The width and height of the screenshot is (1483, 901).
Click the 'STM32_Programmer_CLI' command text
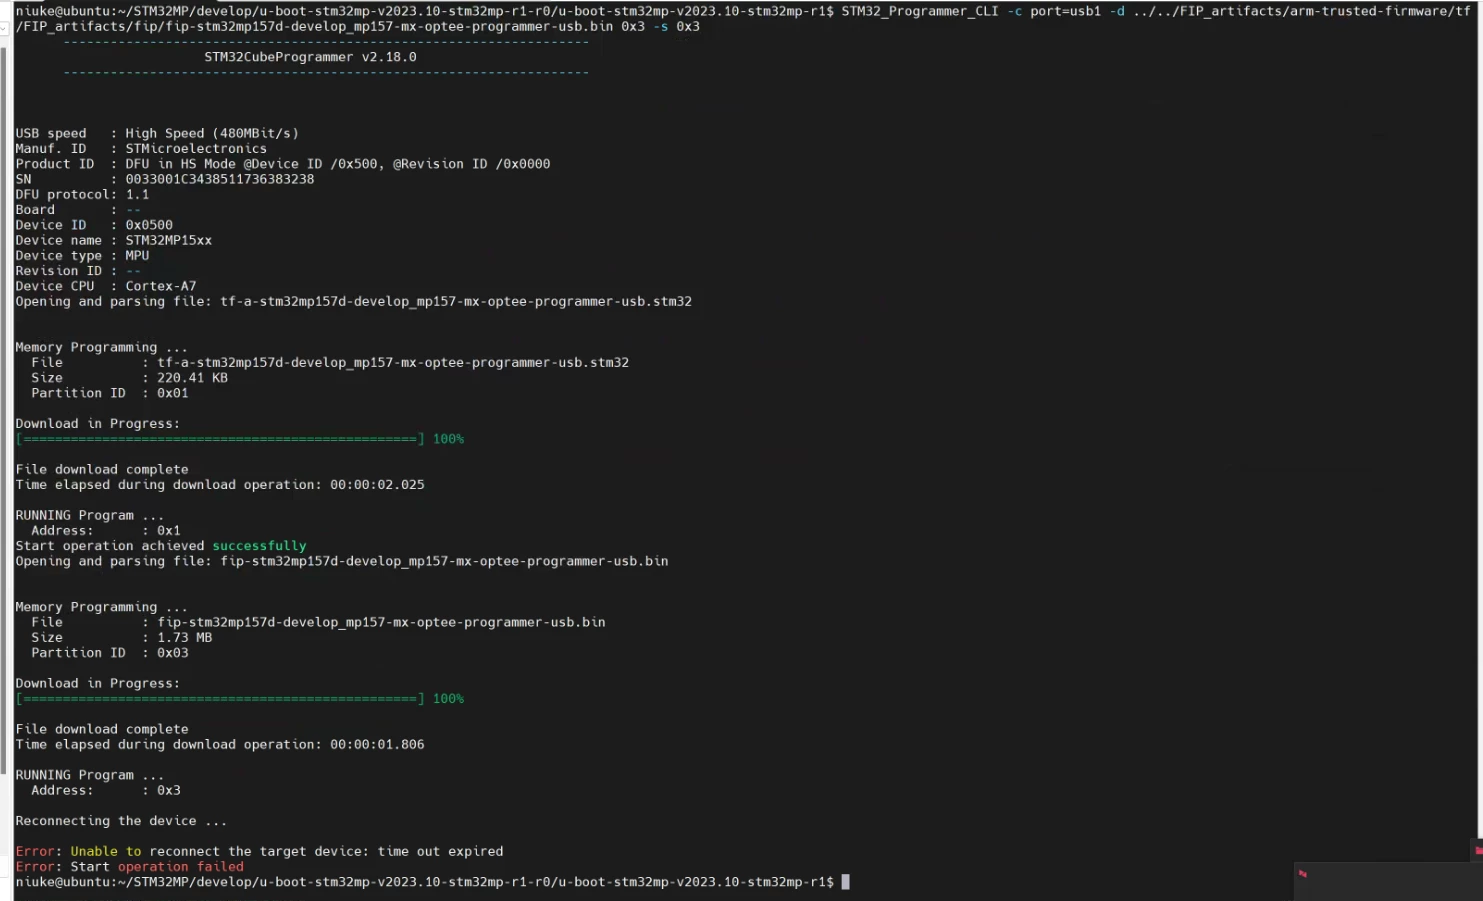pyautogui.click(x=920, y=11)
